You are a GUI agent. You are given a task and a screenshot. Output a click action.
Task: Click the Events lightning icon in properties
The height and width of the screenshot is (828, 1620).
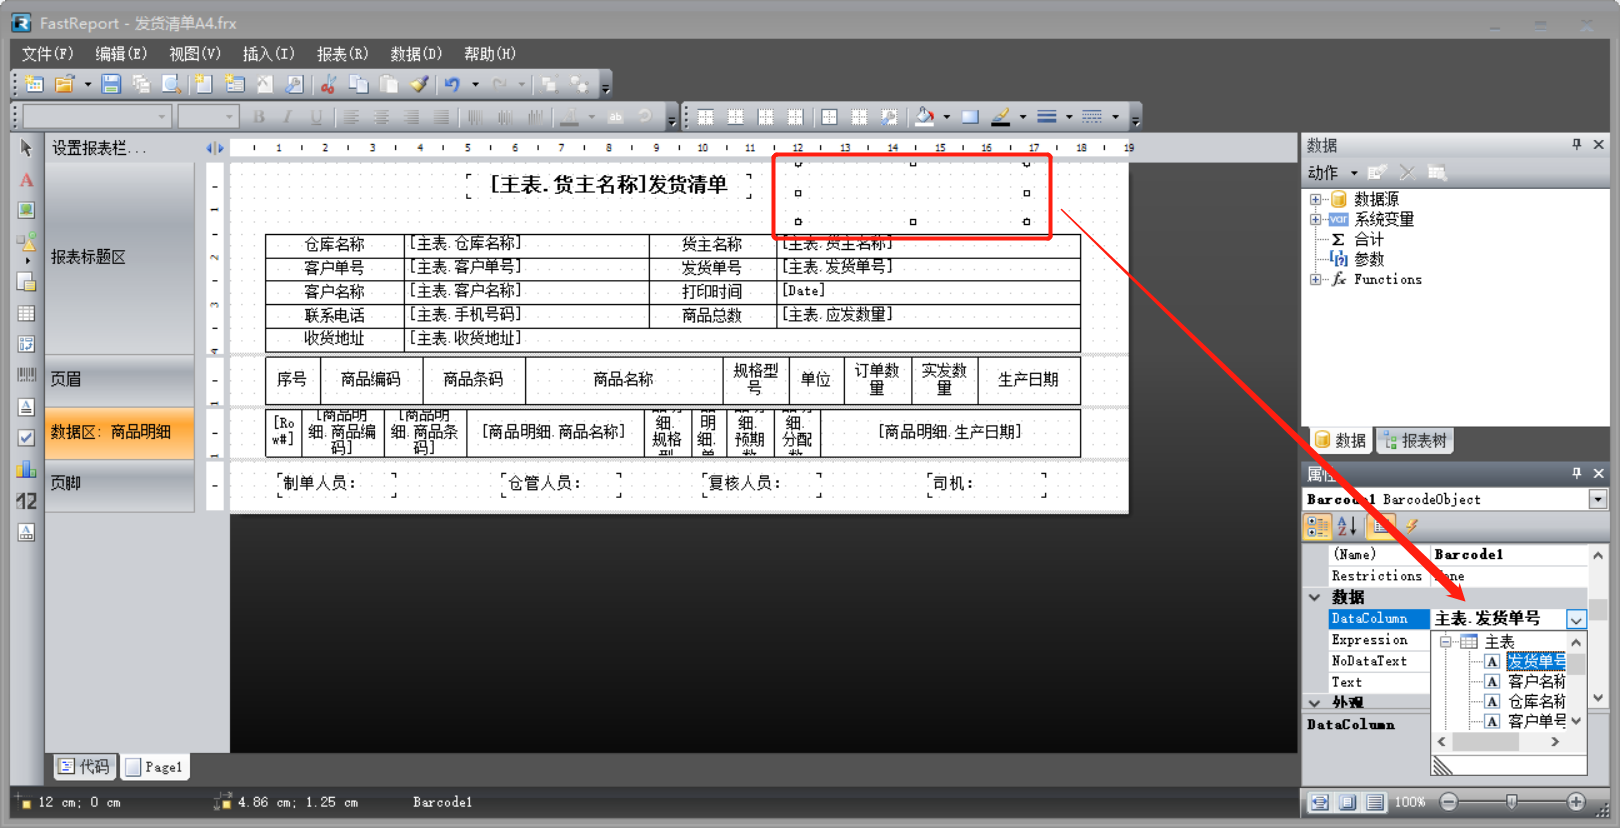(1412, 526)
